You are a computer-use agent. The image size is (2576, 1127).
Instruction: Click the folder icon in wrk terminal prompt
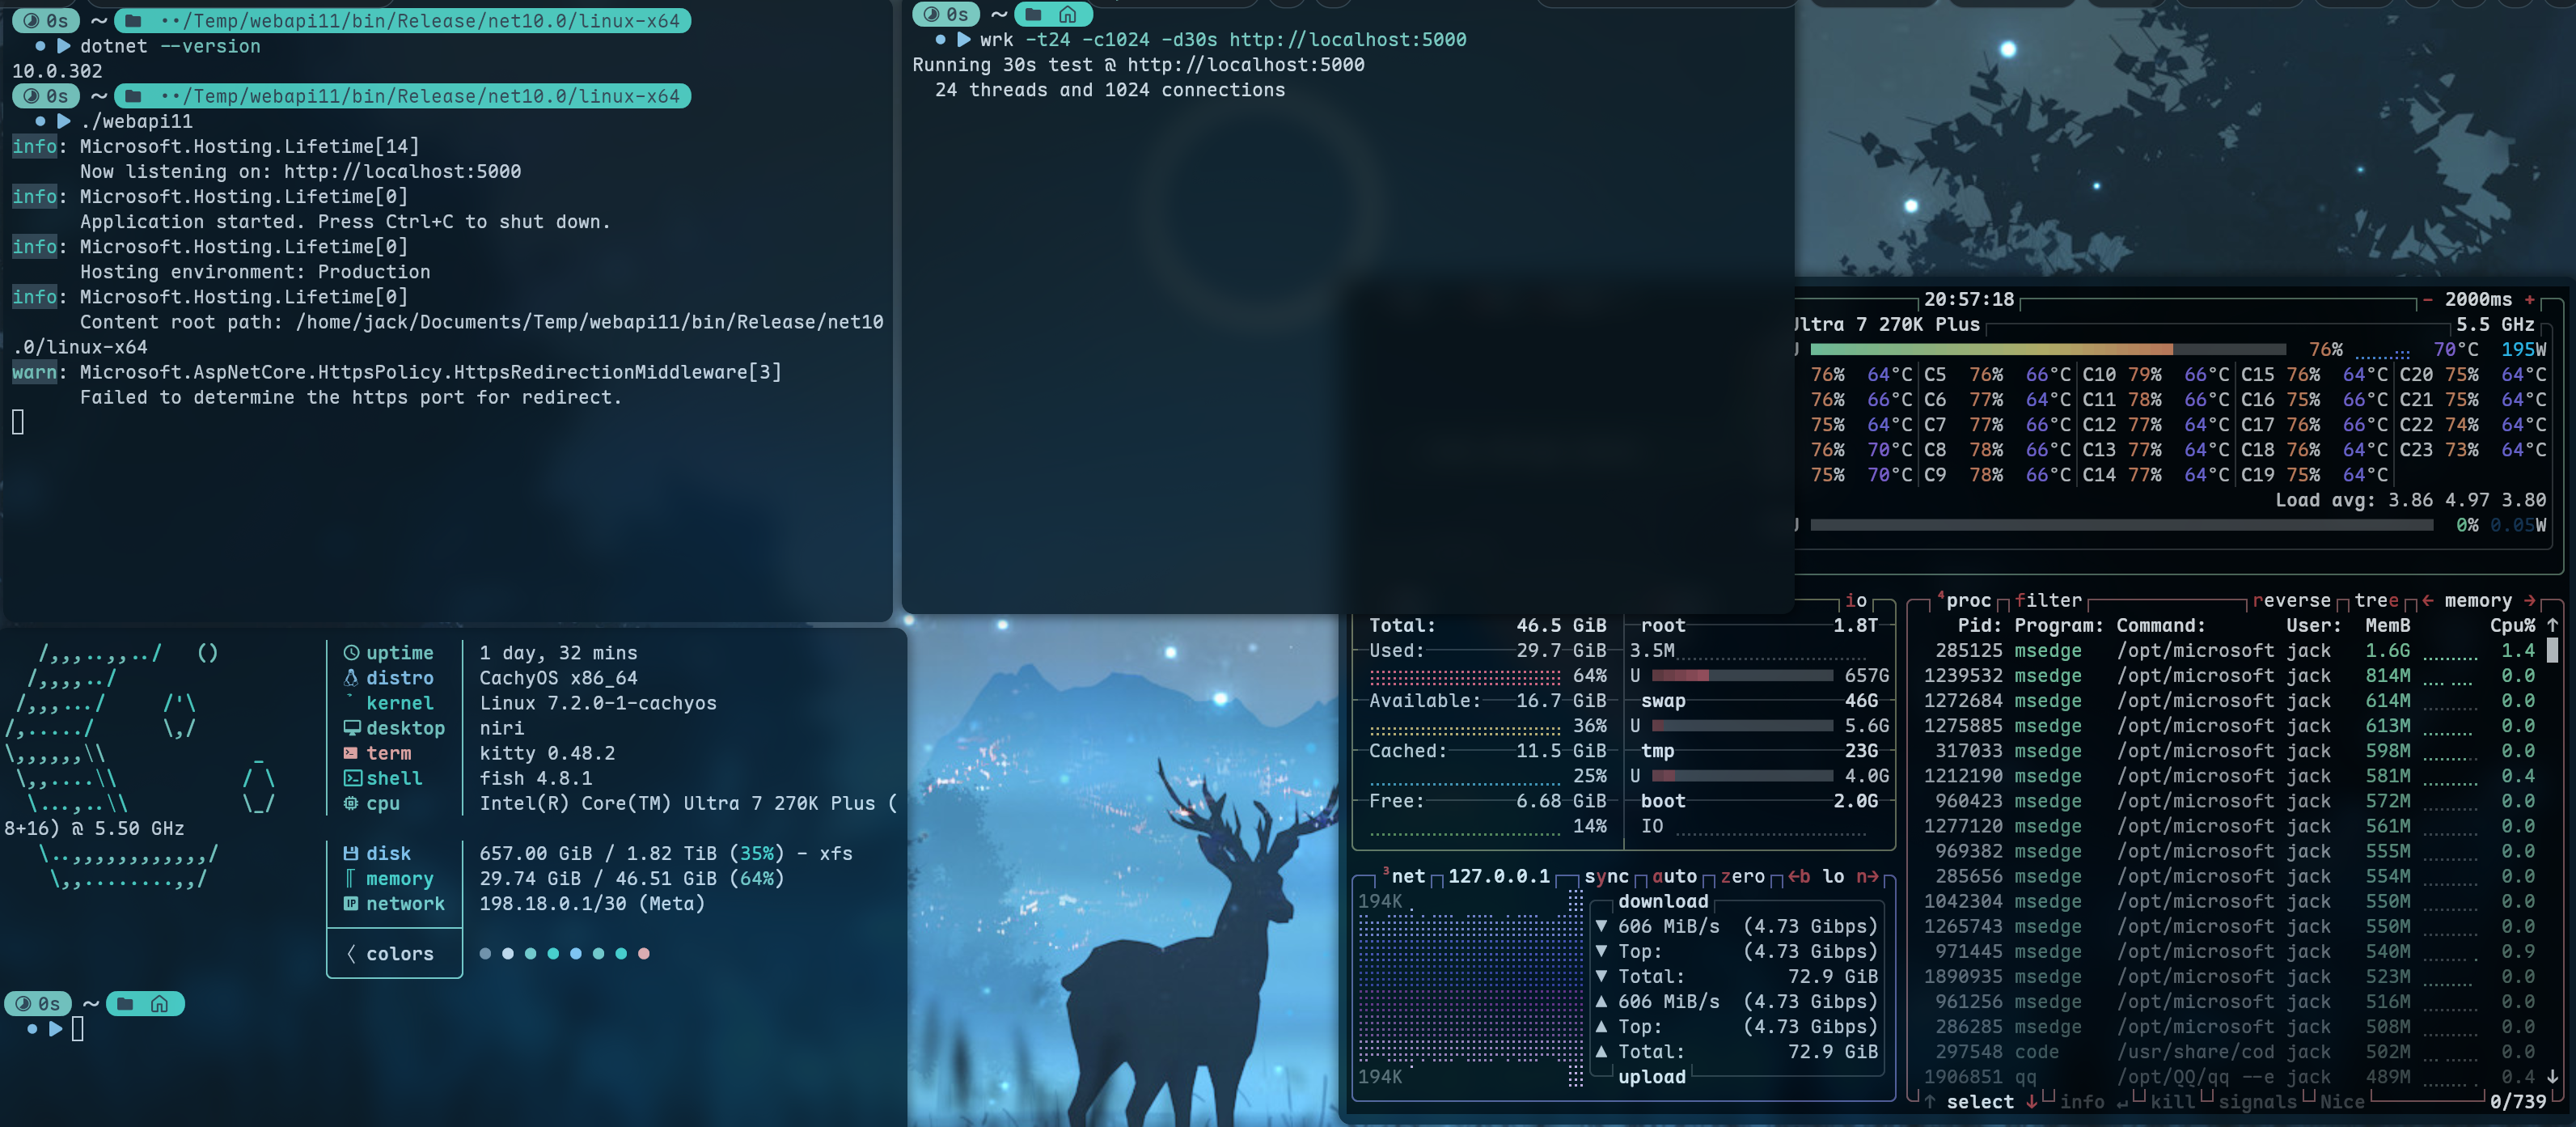[1034, 14]
